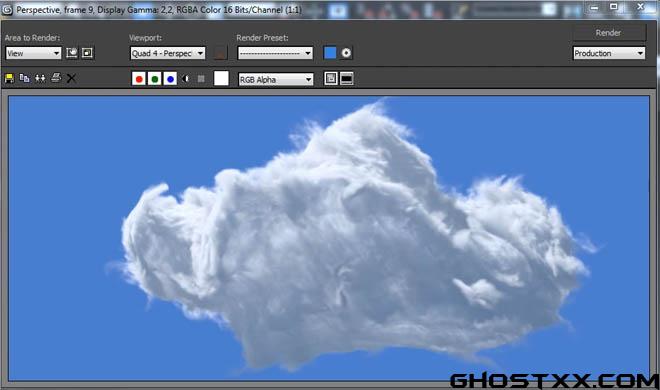Open the Production render mode dropdown
The image size is (660, 390).
tap(609, 53)
